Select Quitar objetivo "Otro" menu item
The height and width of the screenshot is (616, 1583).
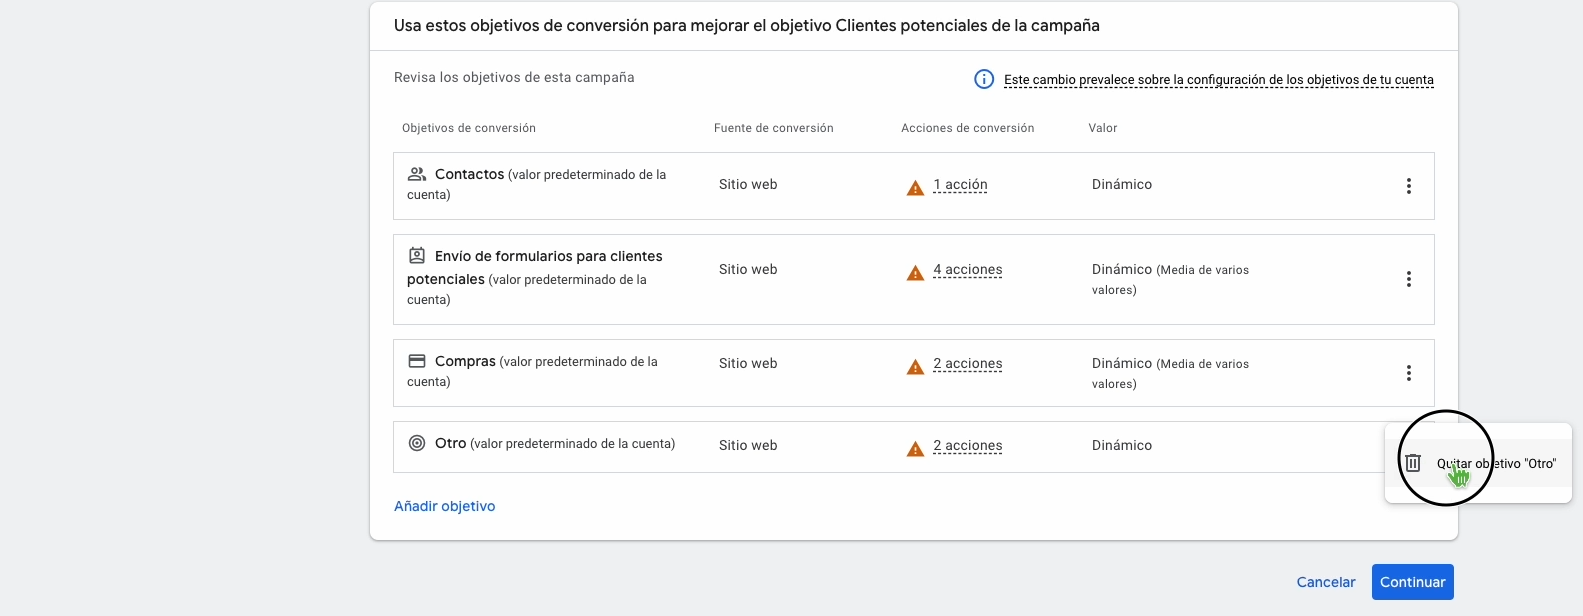[x=1496, y=463]
